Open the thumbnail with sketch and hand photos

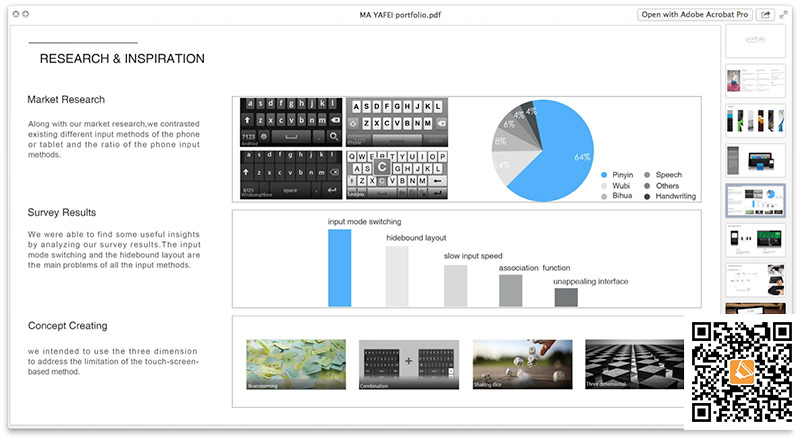point(755,280)
